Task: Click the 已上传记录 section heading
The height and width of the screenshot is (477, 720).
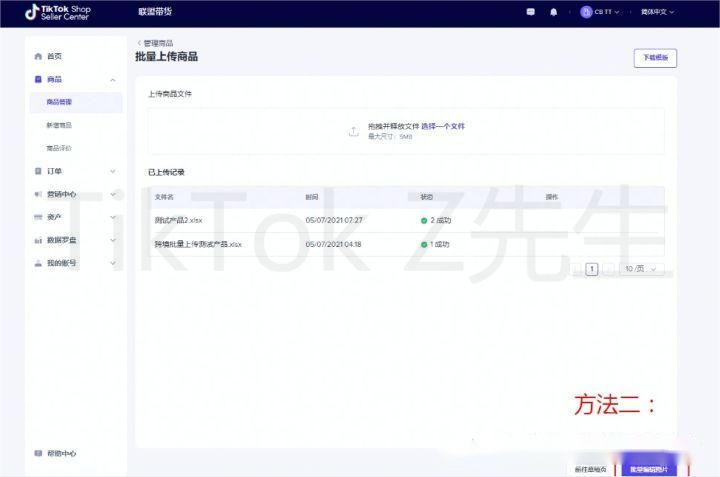Action: tap(166, 172)
